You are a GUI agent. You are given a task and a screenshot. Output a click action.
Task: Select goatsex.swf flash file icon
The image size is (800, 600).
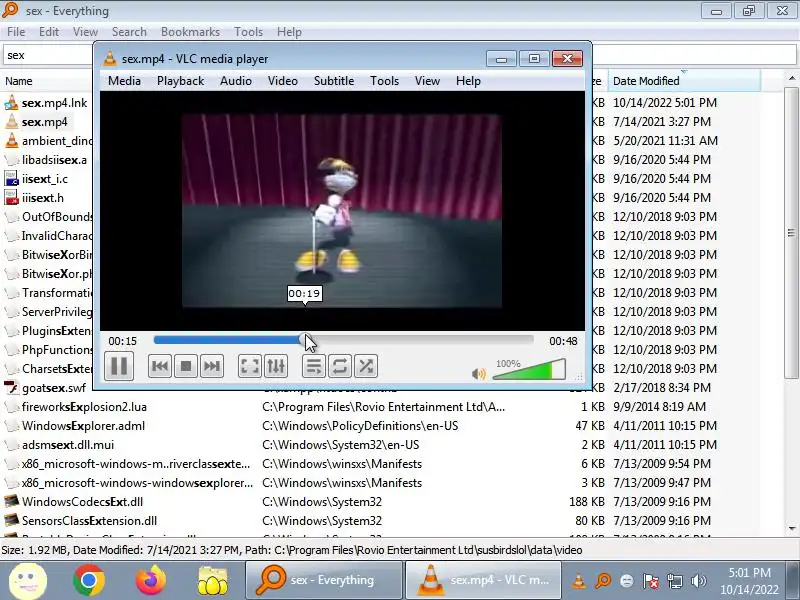[x=11, y=388]
